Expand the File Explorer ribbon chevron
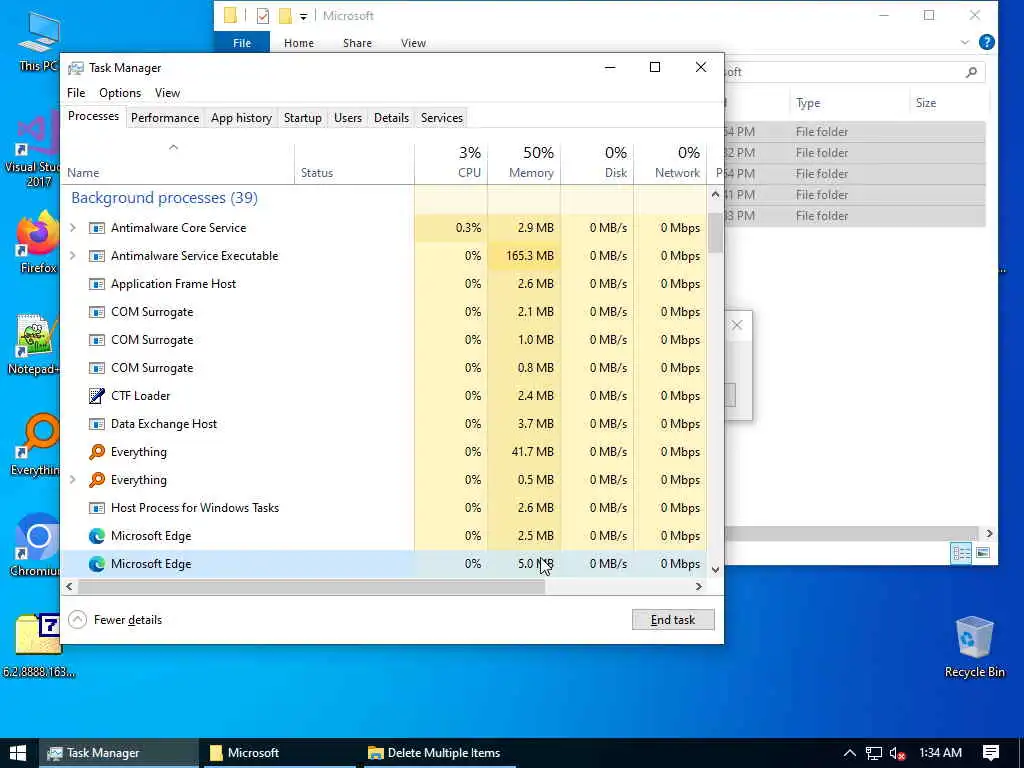This screenshot has width=1024, height=768. point(965,42)
